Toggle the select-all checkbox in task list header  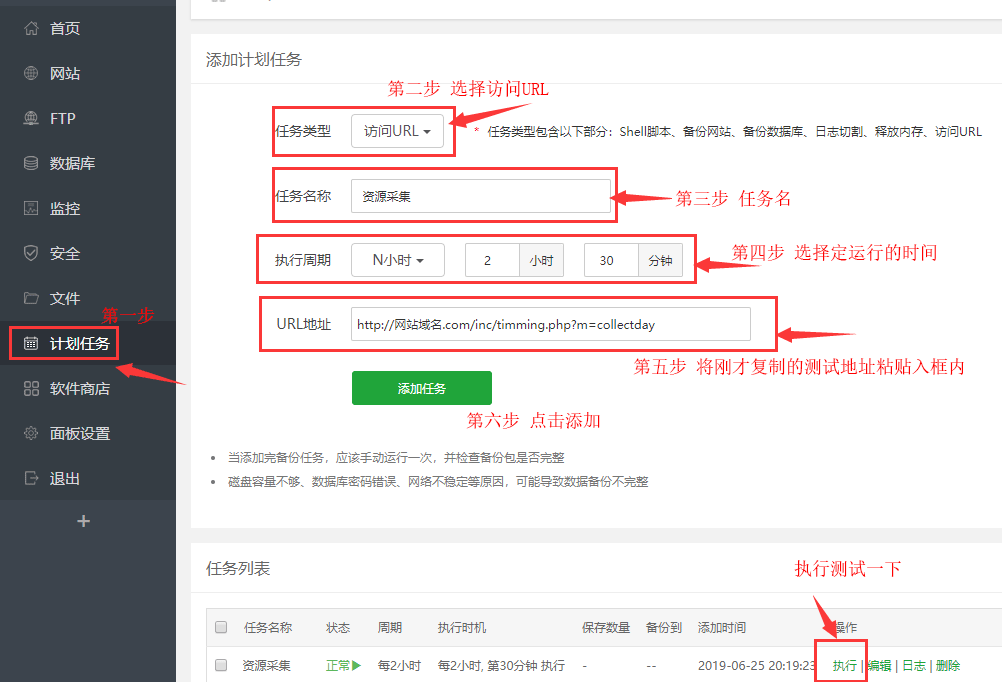pyautogui.click(x=221, y=628)
